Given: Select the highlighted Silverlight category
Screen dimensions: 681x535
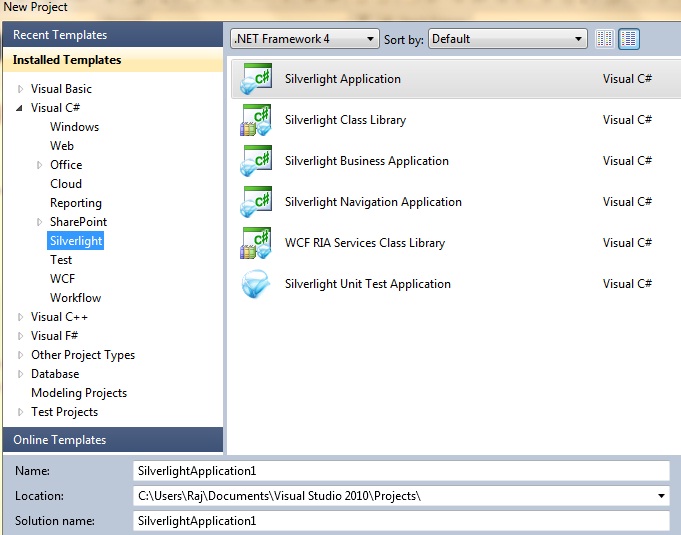Looking at the screenshot, I should coord(76,241).
